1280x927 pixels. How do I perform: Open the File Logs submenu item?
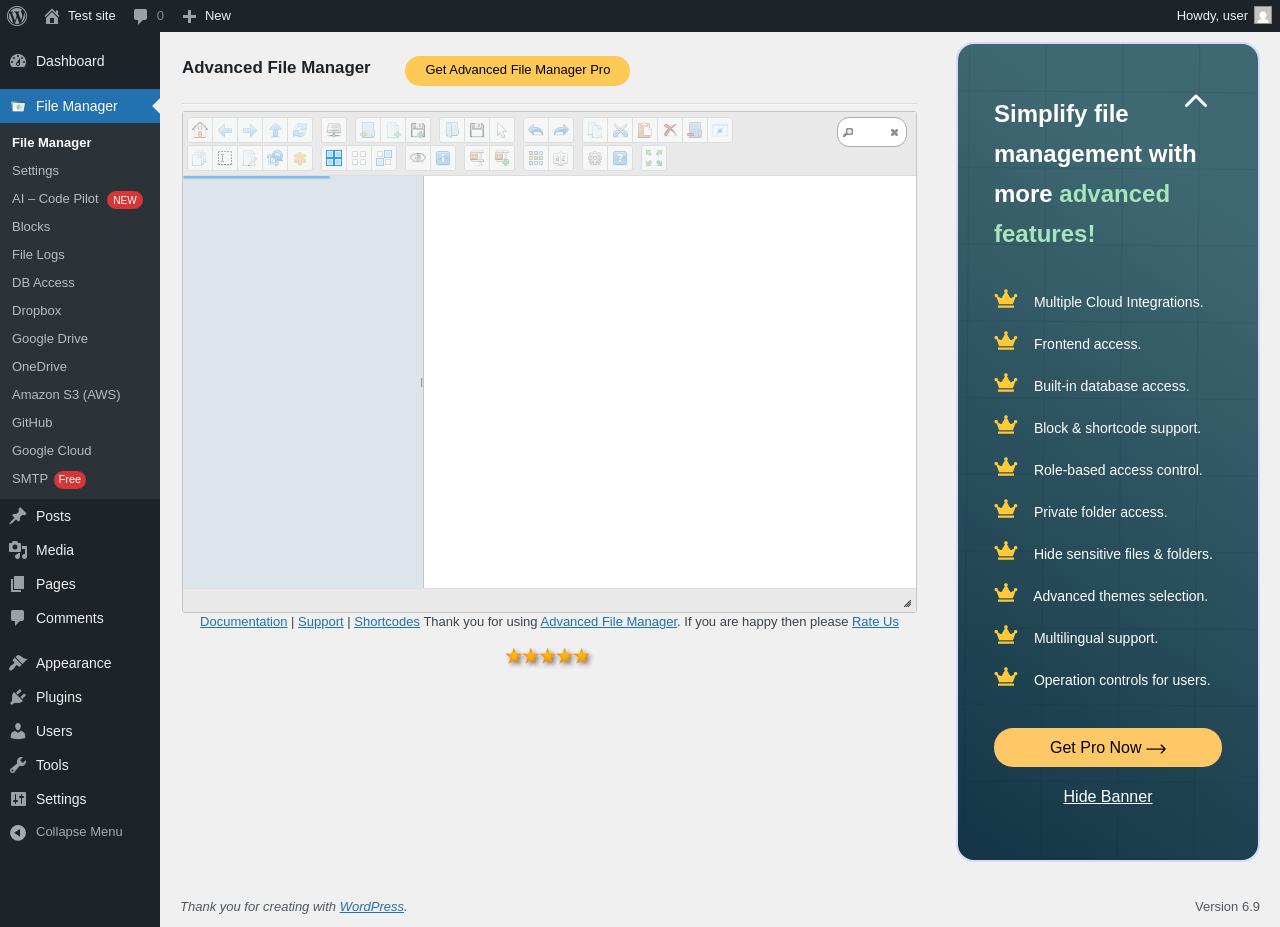pos(80,255)
